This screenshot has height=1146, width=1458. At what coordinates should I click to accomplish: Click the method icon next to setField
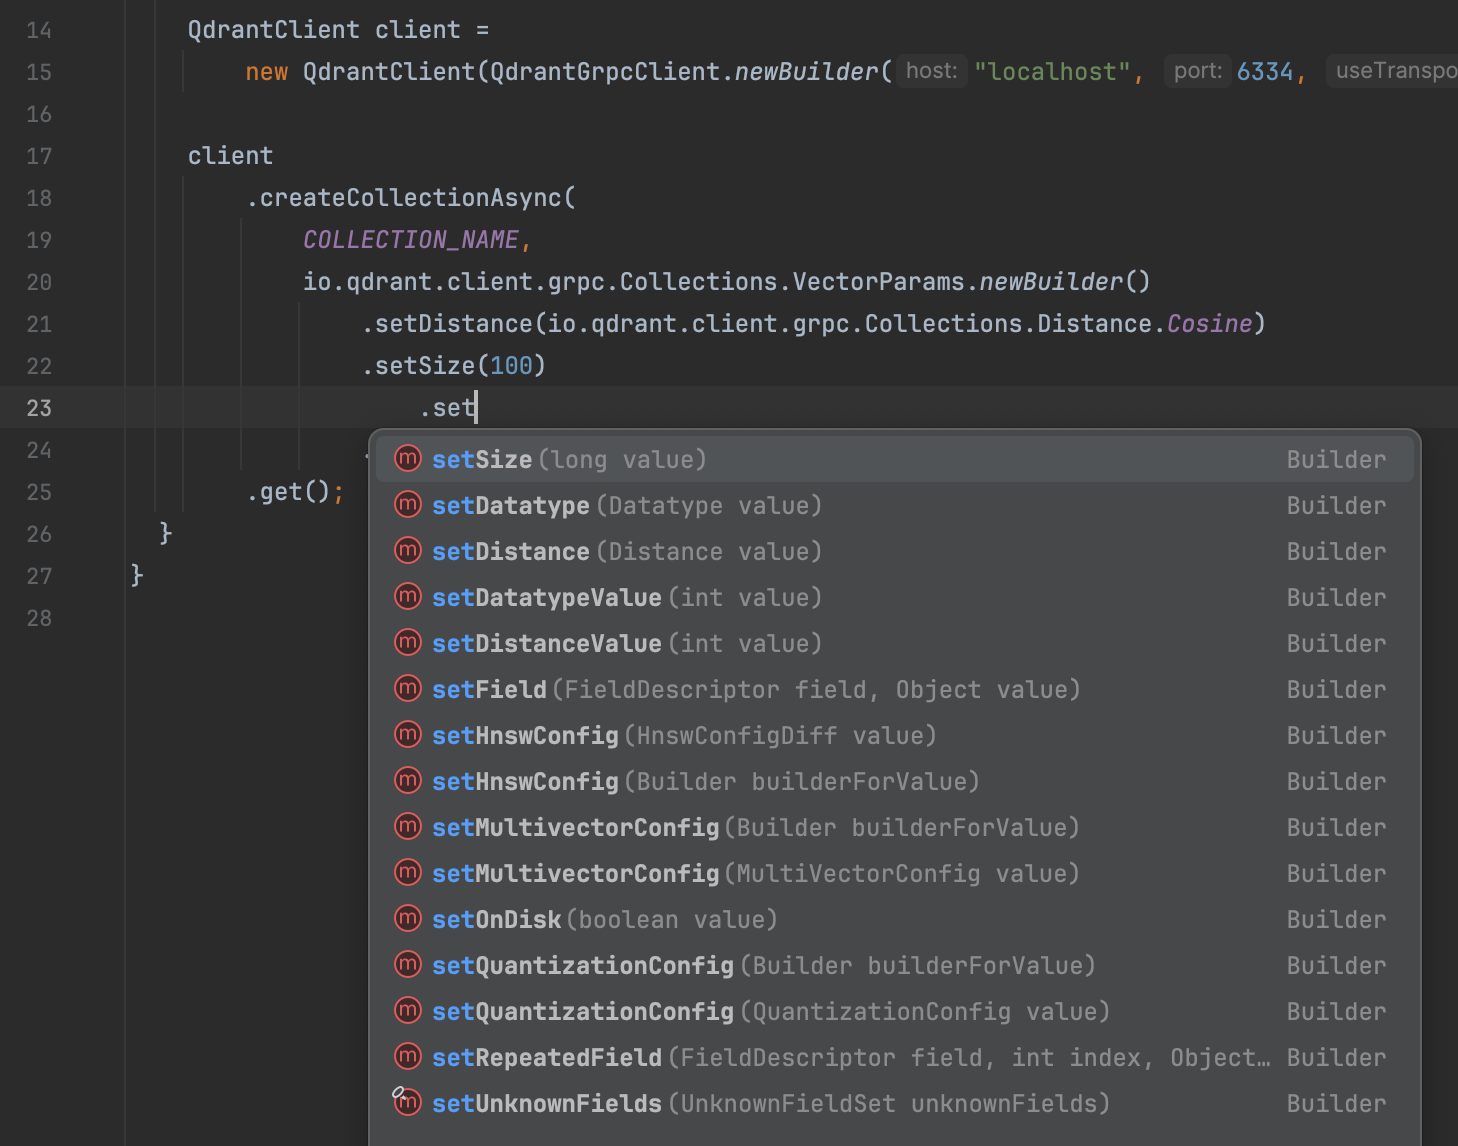pos(408,689)
